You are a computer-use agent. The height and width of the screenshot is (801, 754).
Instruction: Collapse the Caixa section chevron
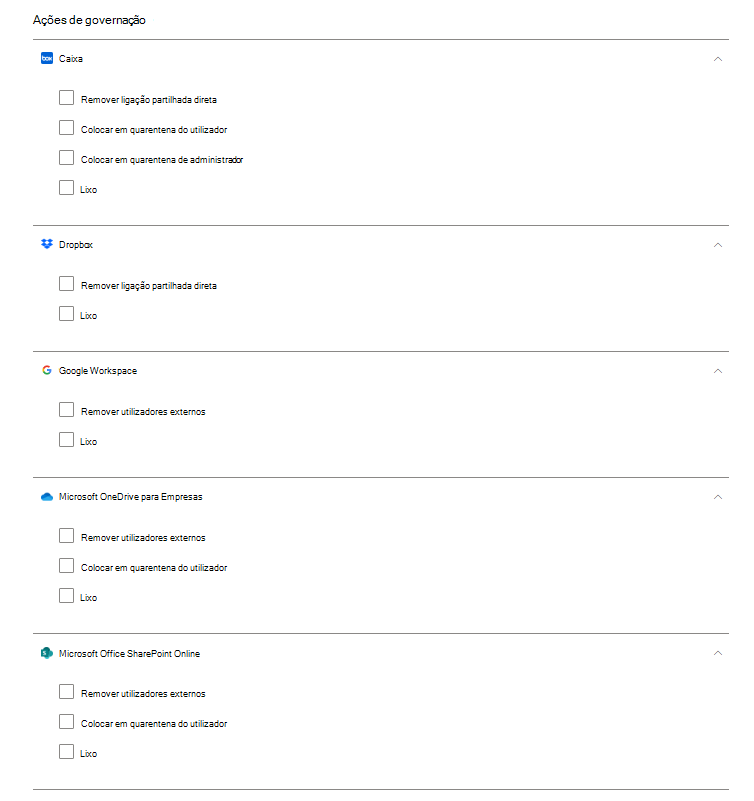tap(718, 59)
